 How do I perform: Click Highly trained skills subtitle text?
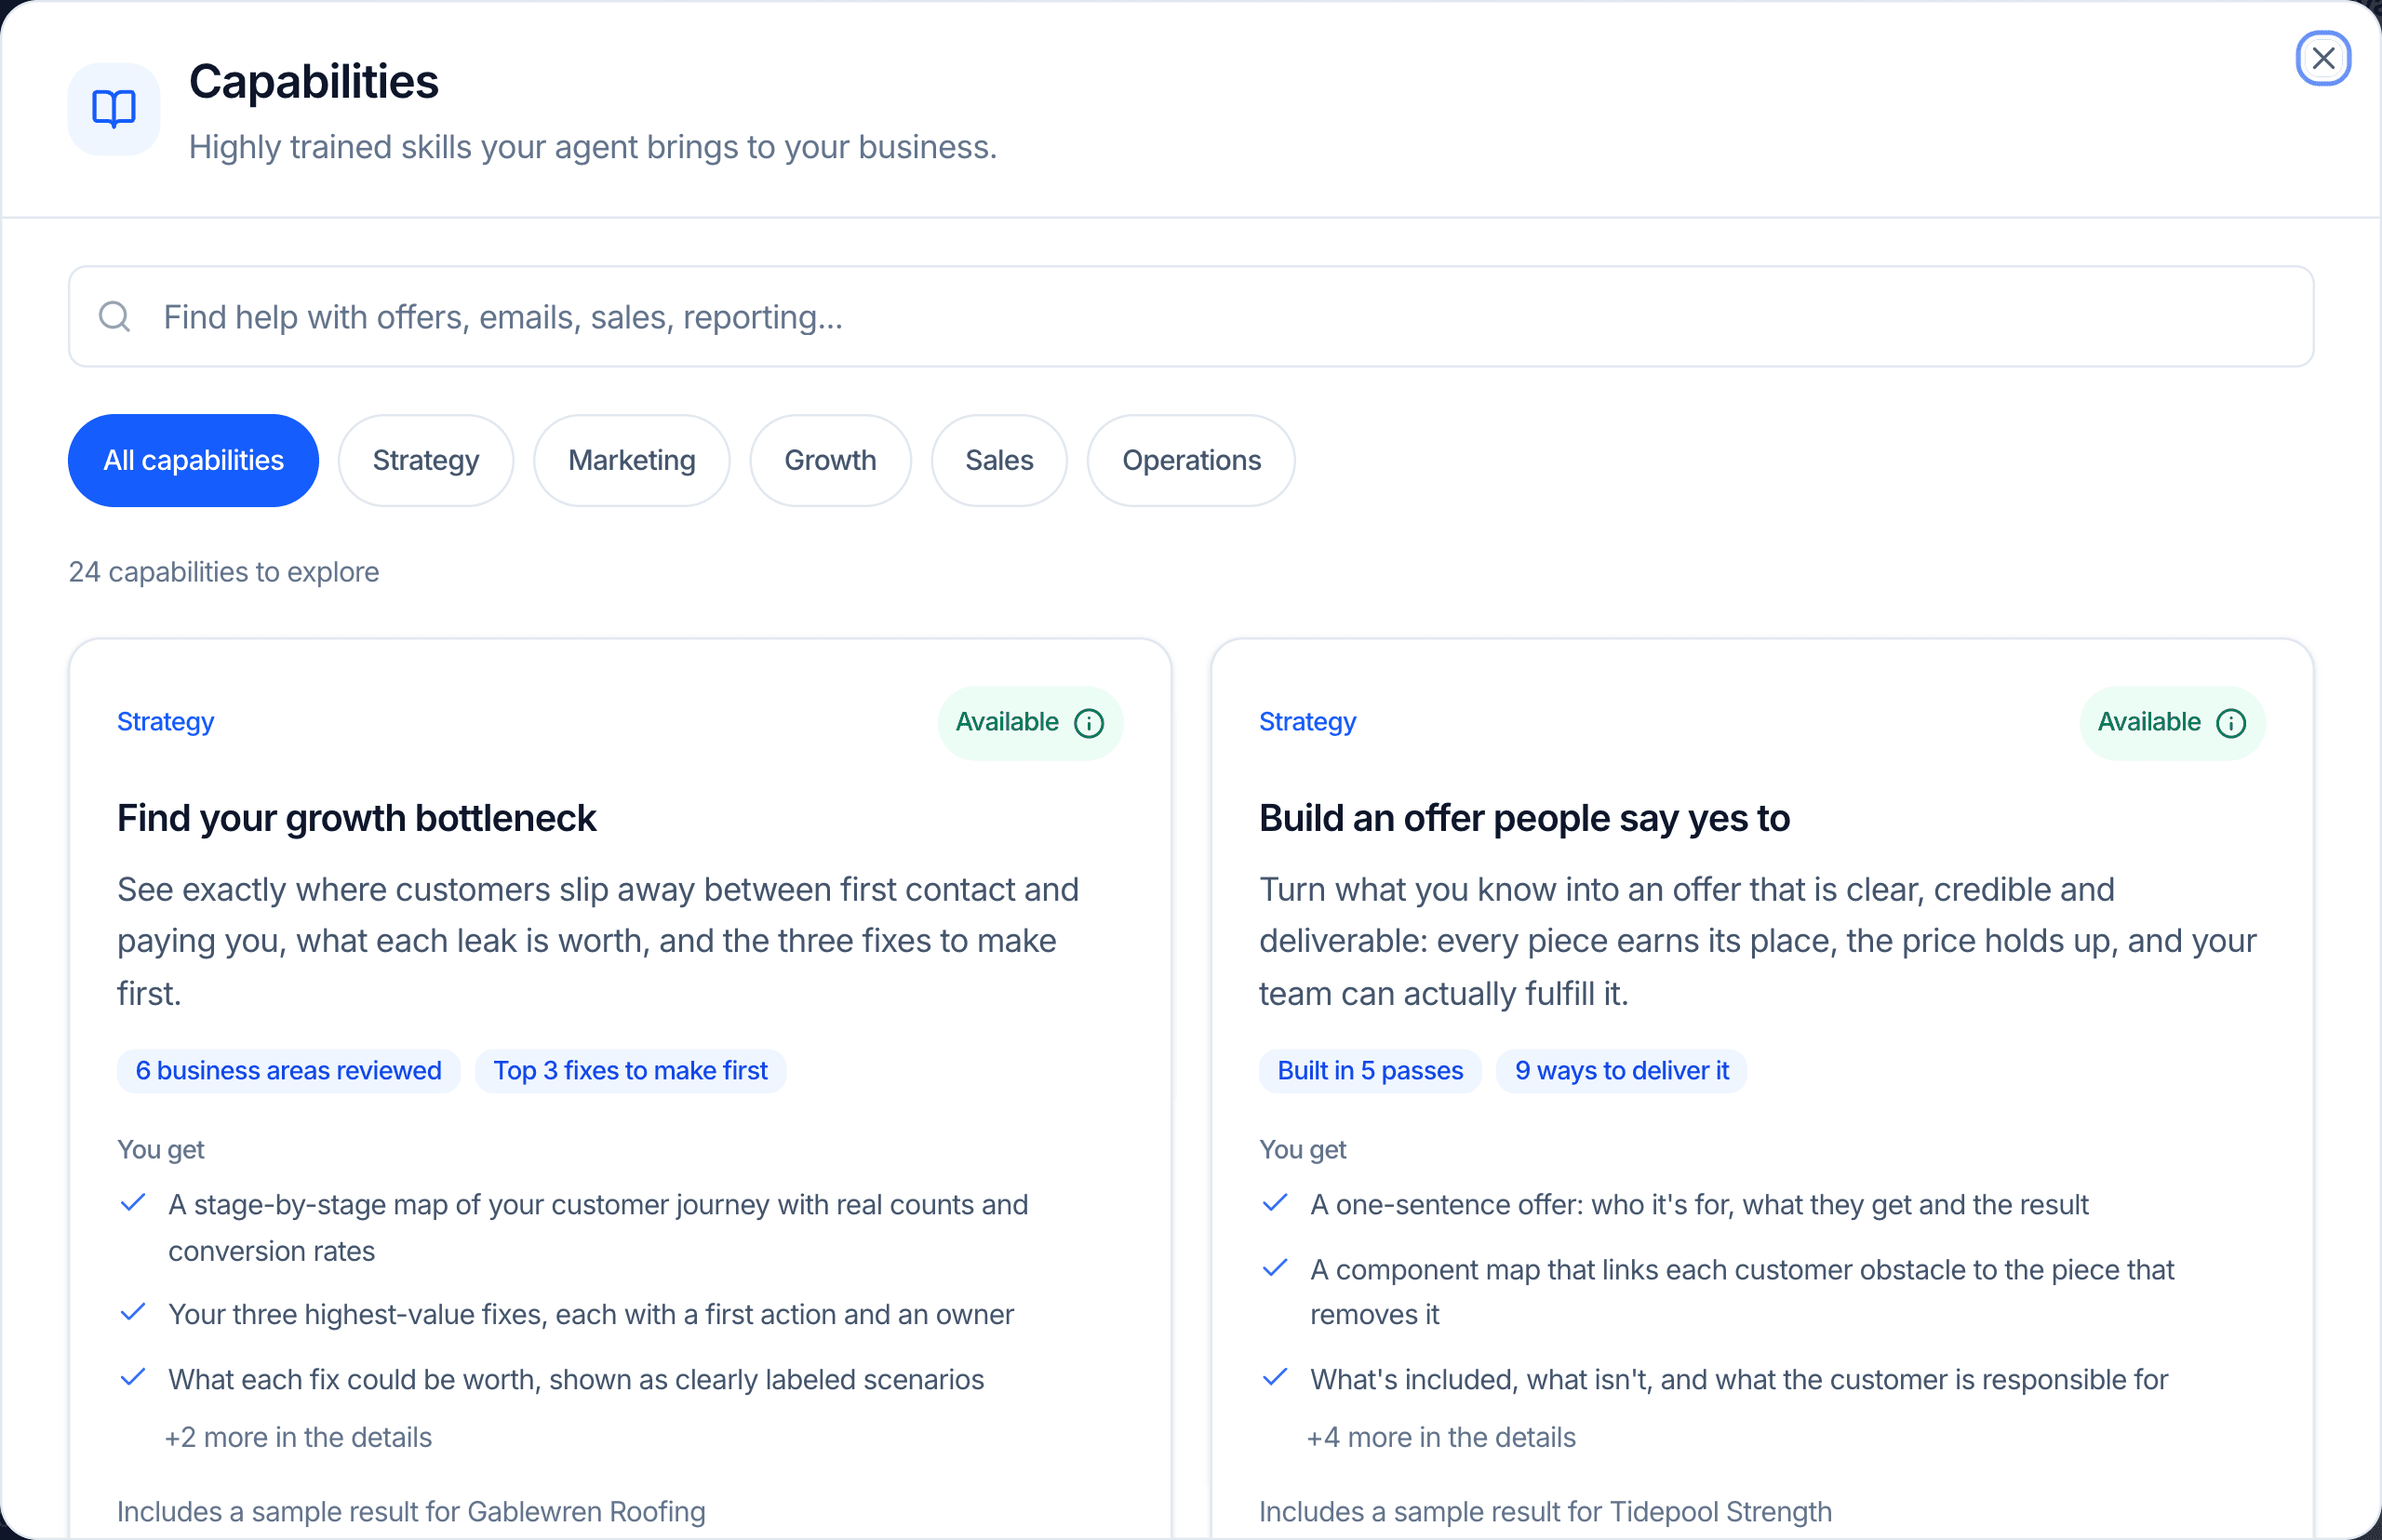(593, 147)
